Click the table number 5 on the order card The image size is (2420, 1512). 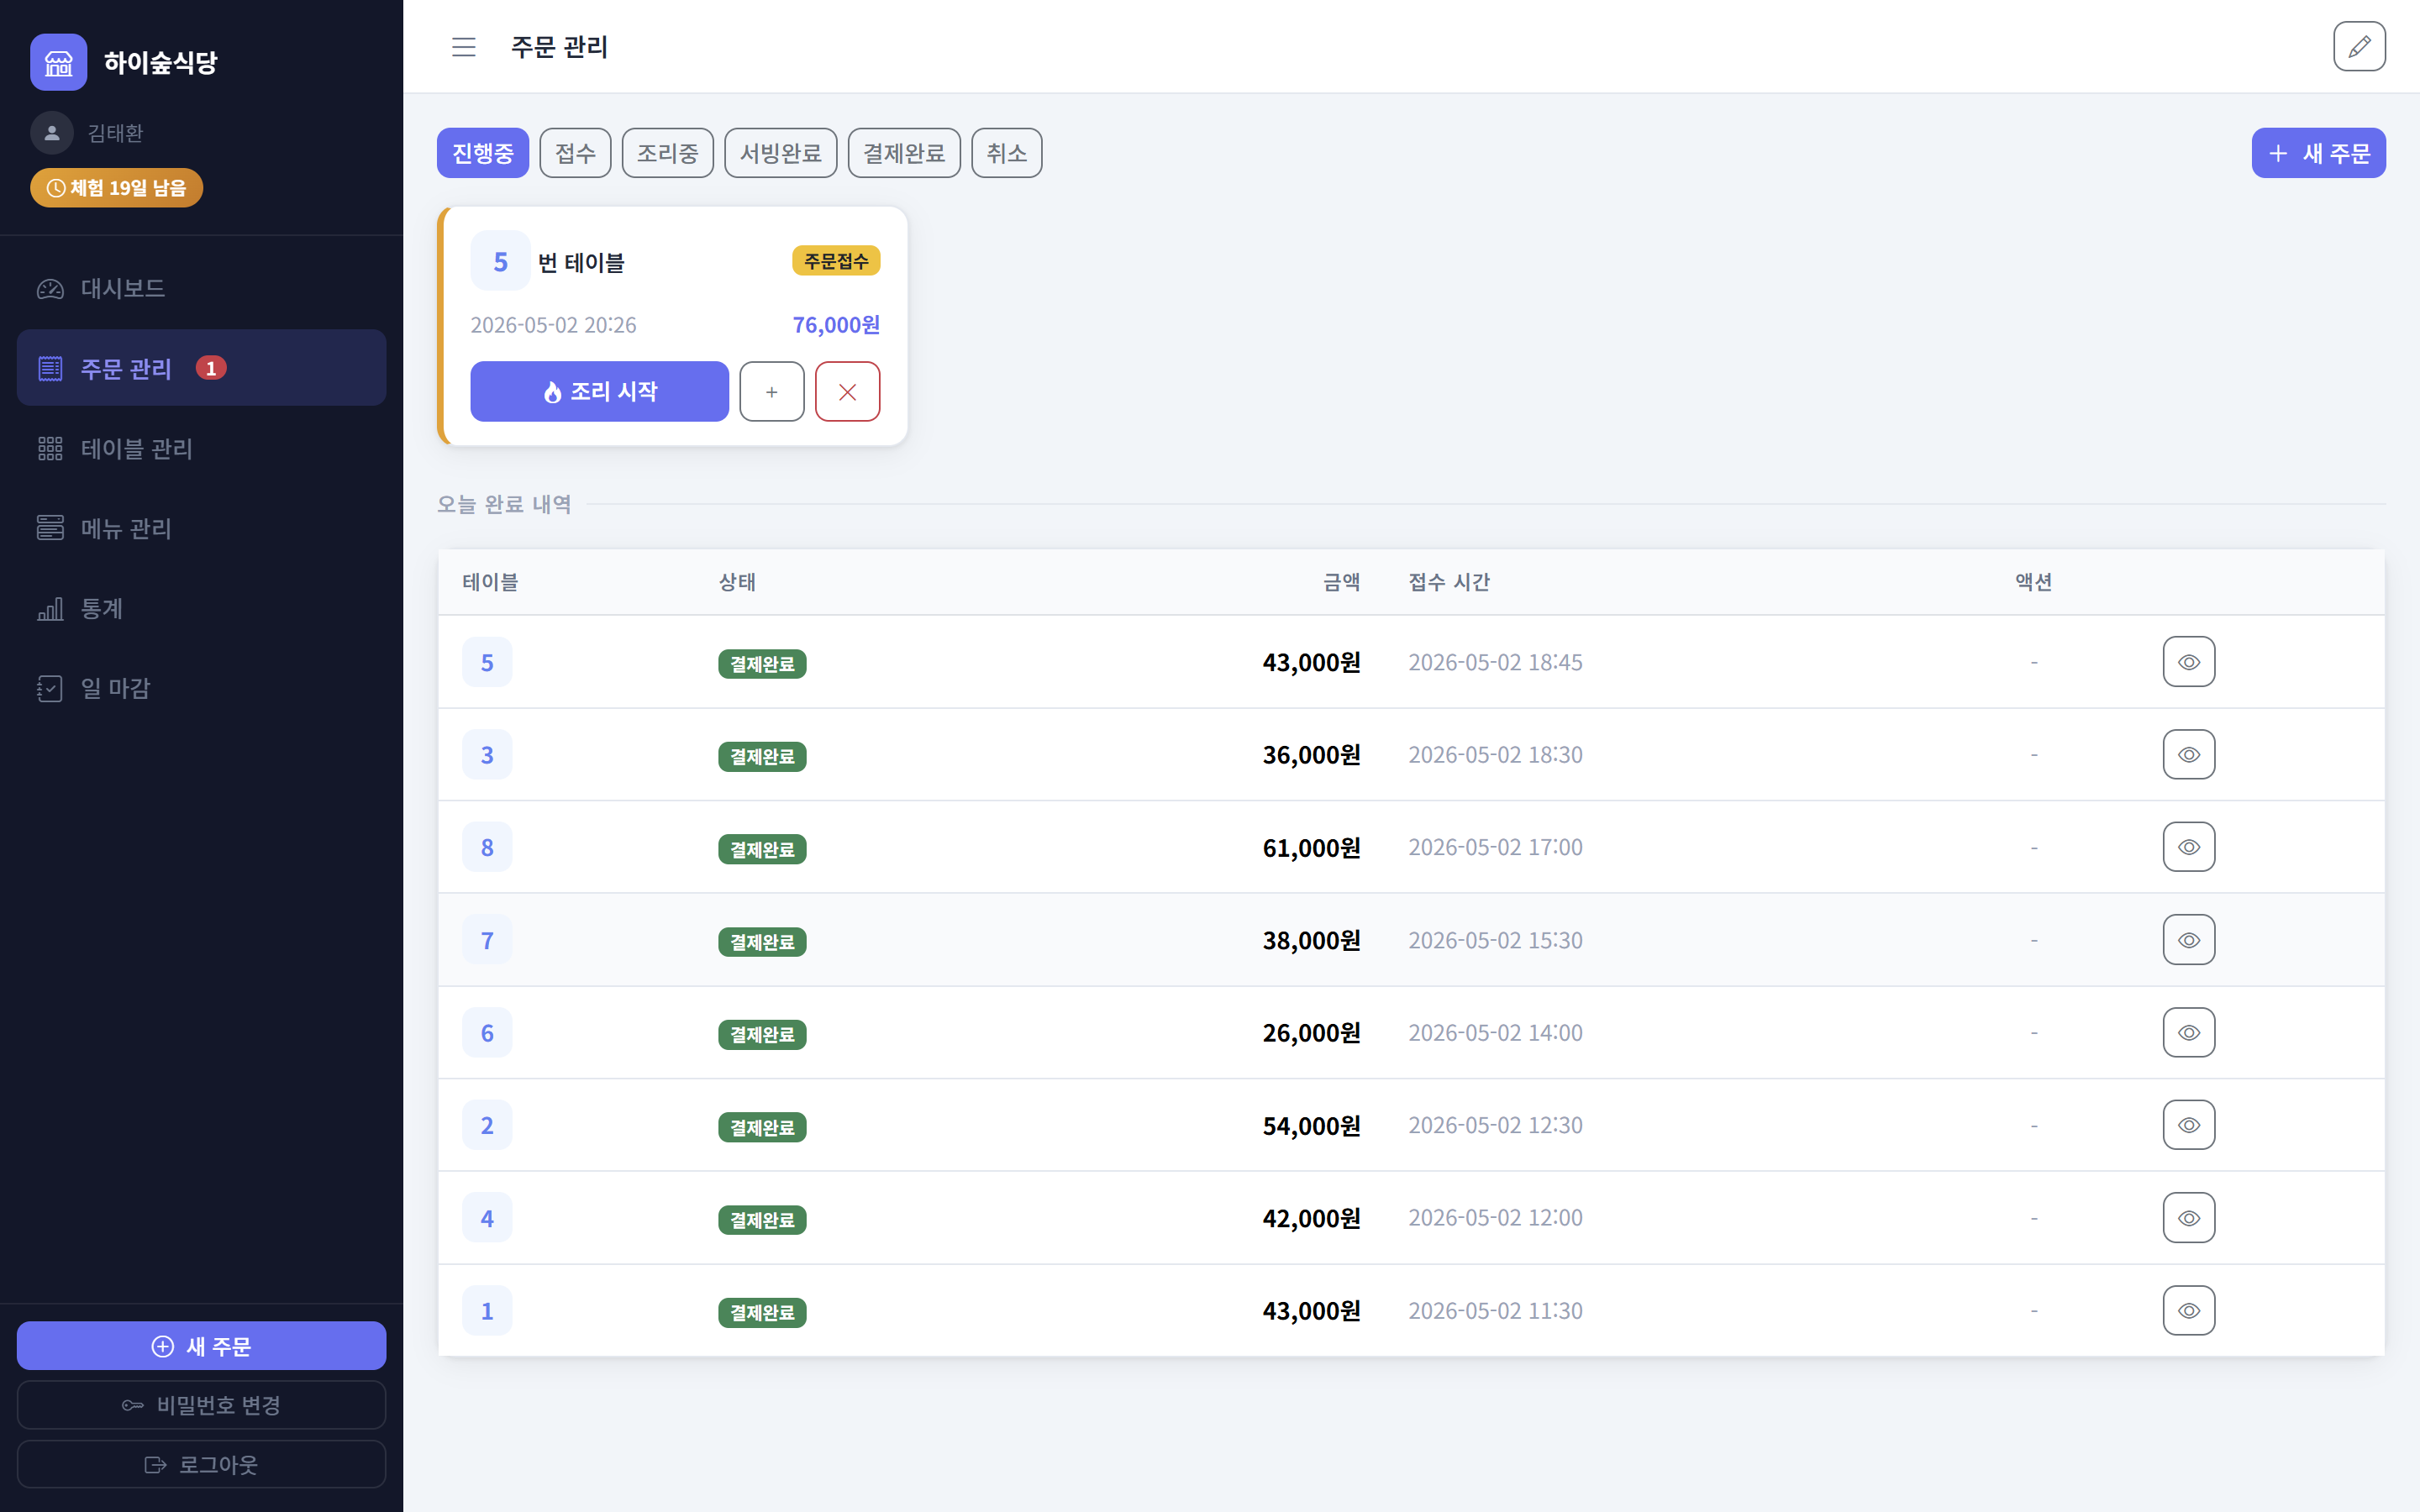tap(500, 262)
